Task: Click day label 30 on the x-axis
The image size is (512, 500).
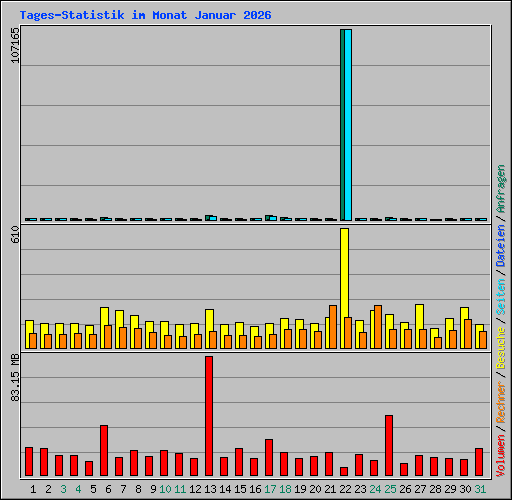Action: click(465, 489)
